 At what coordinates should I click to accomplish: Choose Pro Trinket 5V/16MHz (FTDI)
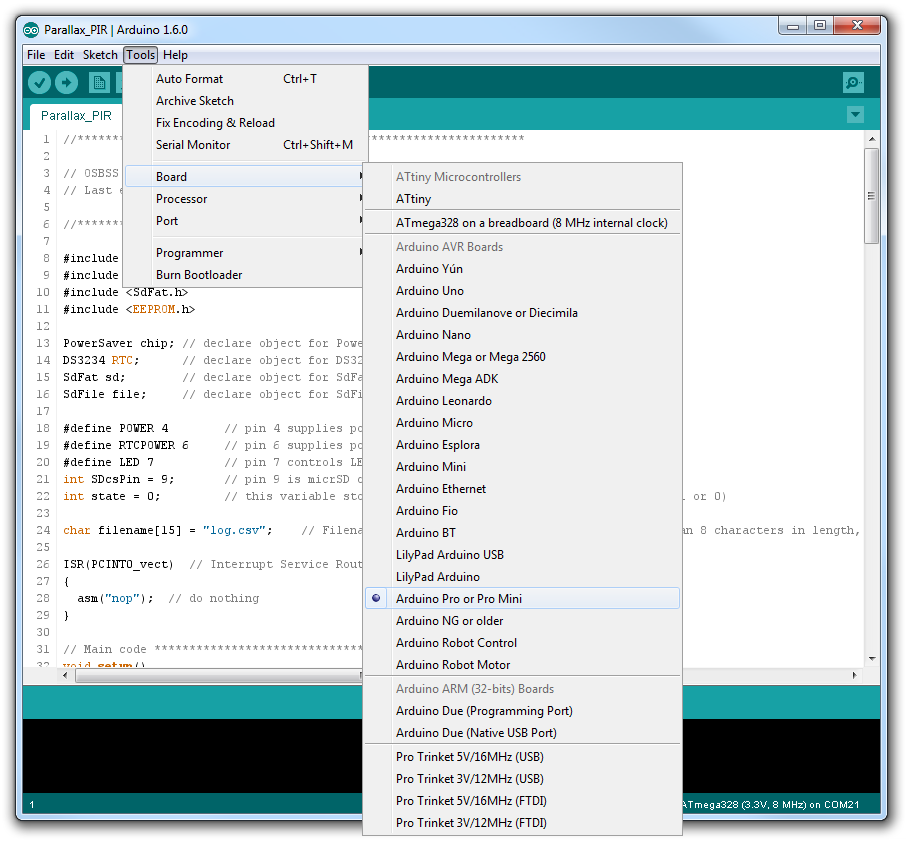point(522,801)
